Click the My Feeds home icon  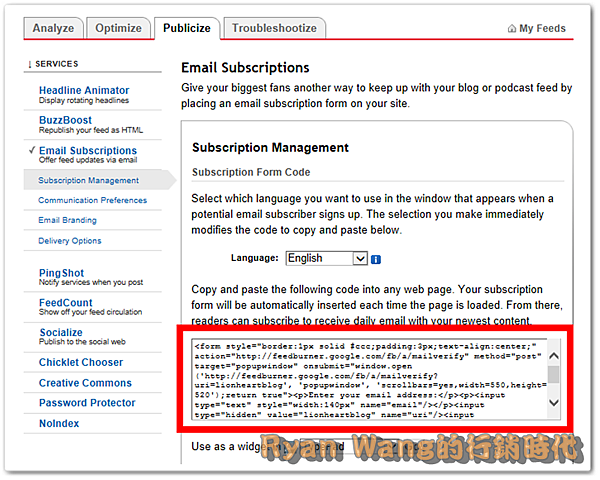coord(512,29)
